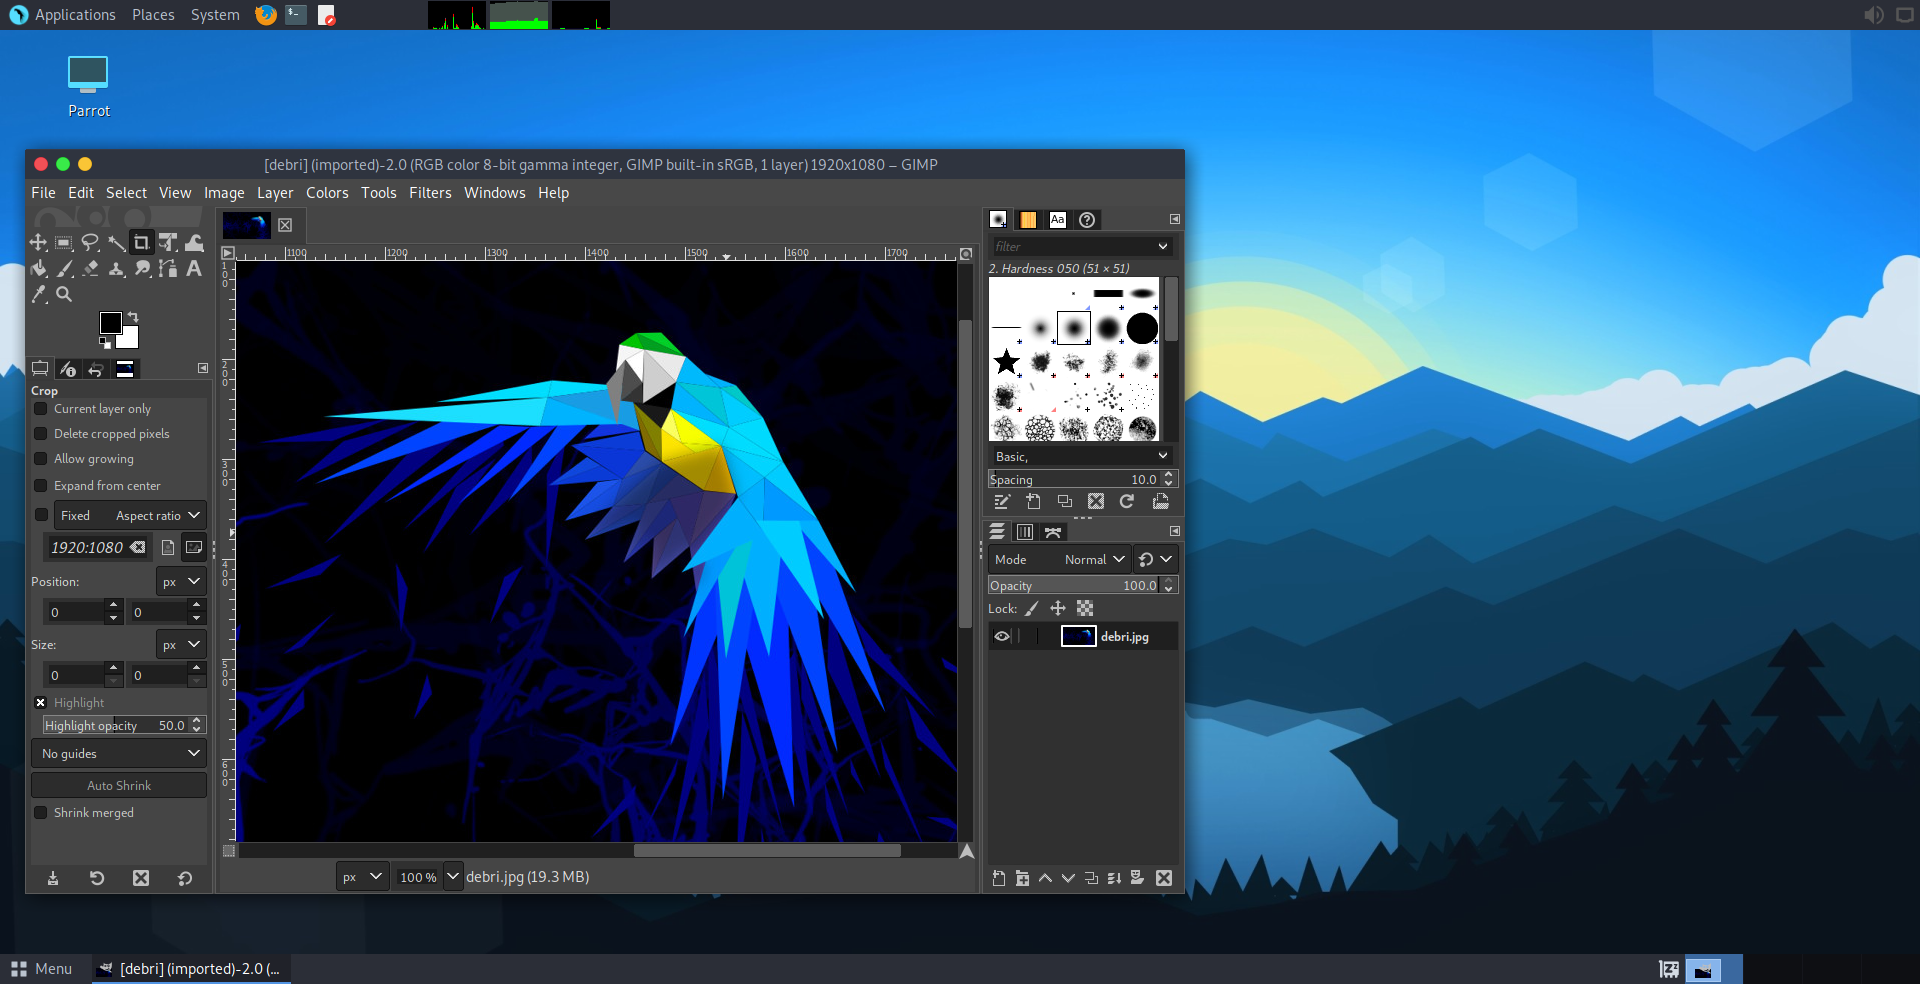Create a new layer in the Layers panel
1920x984 pixels.
coord(997,878)
